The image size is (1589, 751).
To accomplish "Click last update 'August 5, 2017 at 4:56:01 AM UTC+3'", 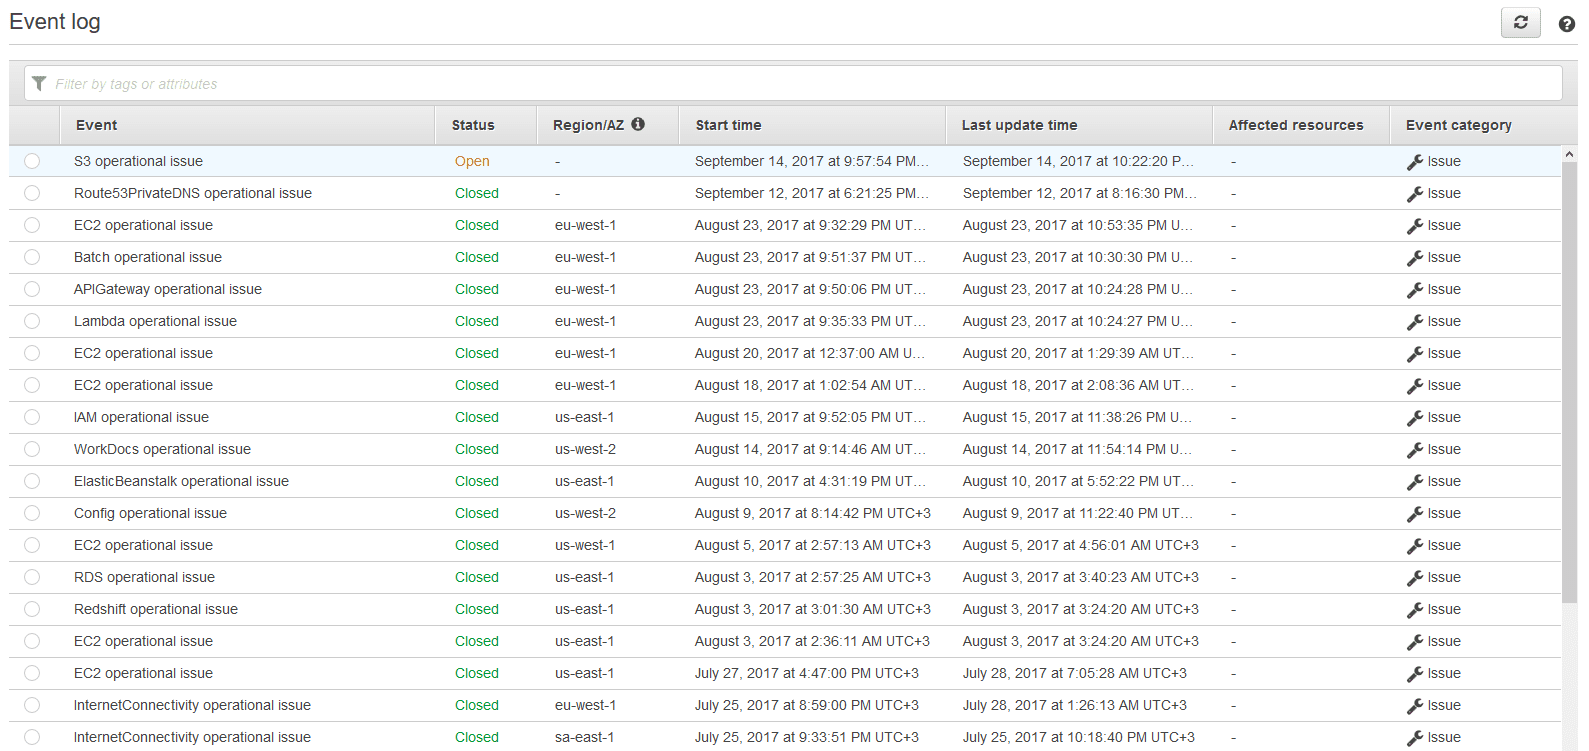I will (x=1080, y=545).
